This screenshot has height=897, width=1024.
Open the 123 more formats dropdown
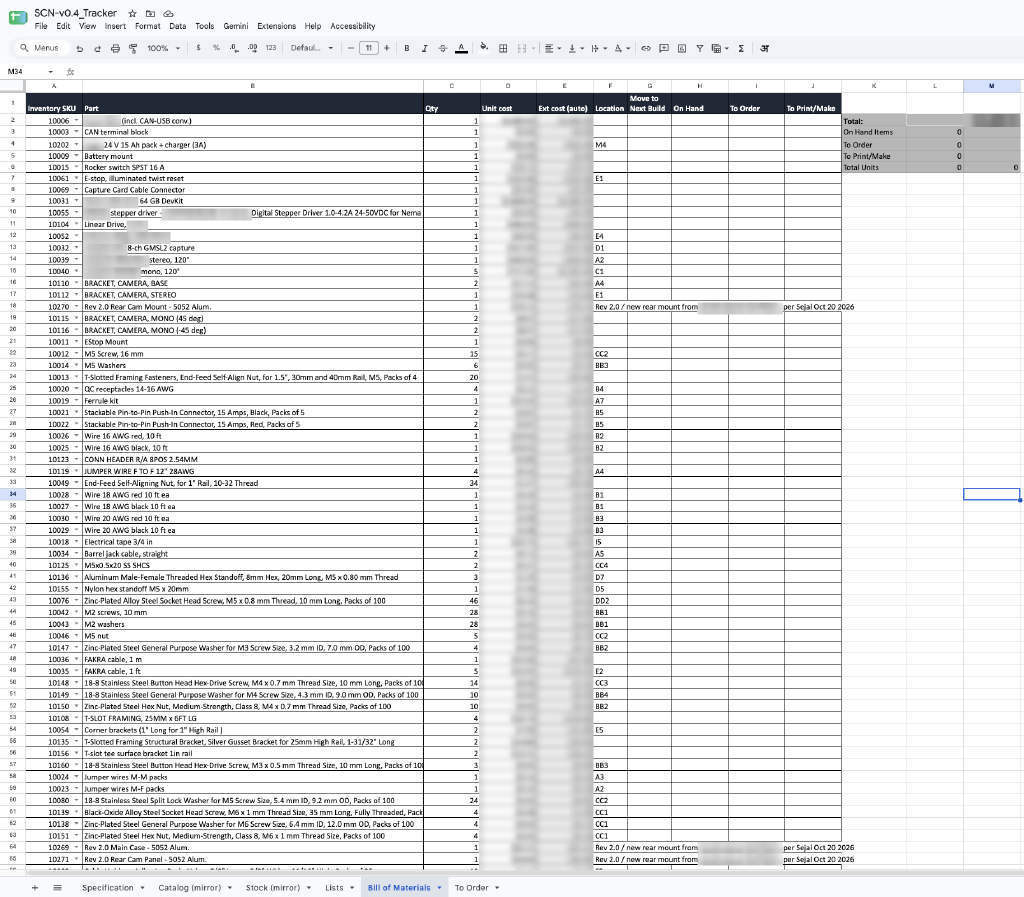coord(271,48)
